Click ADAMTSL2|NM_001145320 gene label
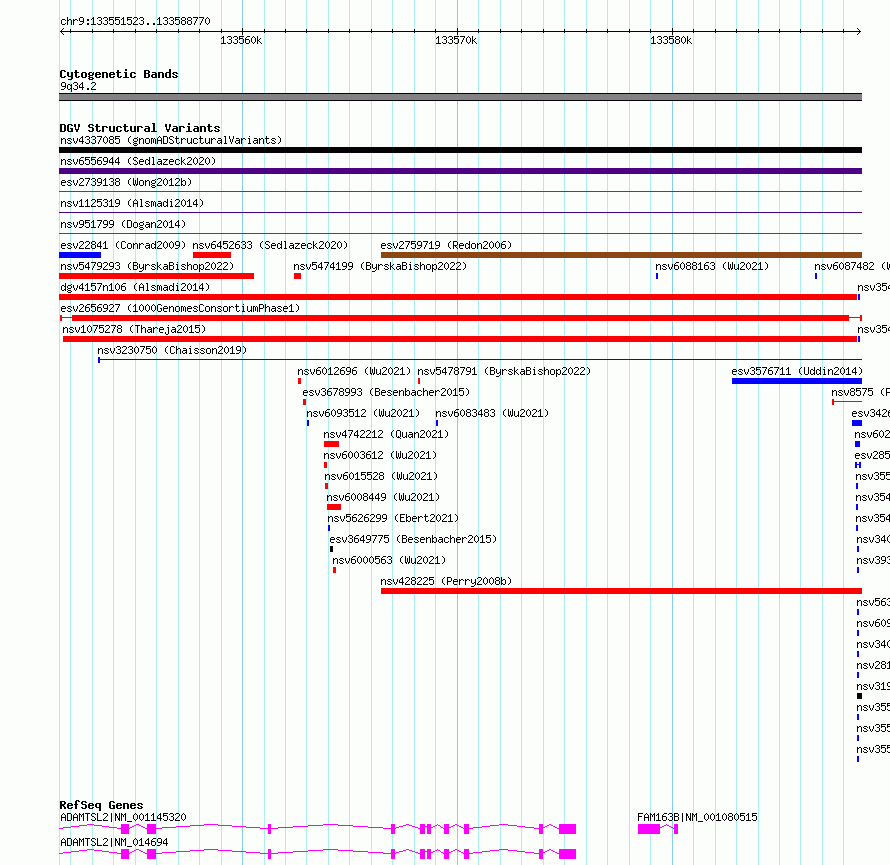The height and width of the screenshot is (865, 890). click(123, 817)
